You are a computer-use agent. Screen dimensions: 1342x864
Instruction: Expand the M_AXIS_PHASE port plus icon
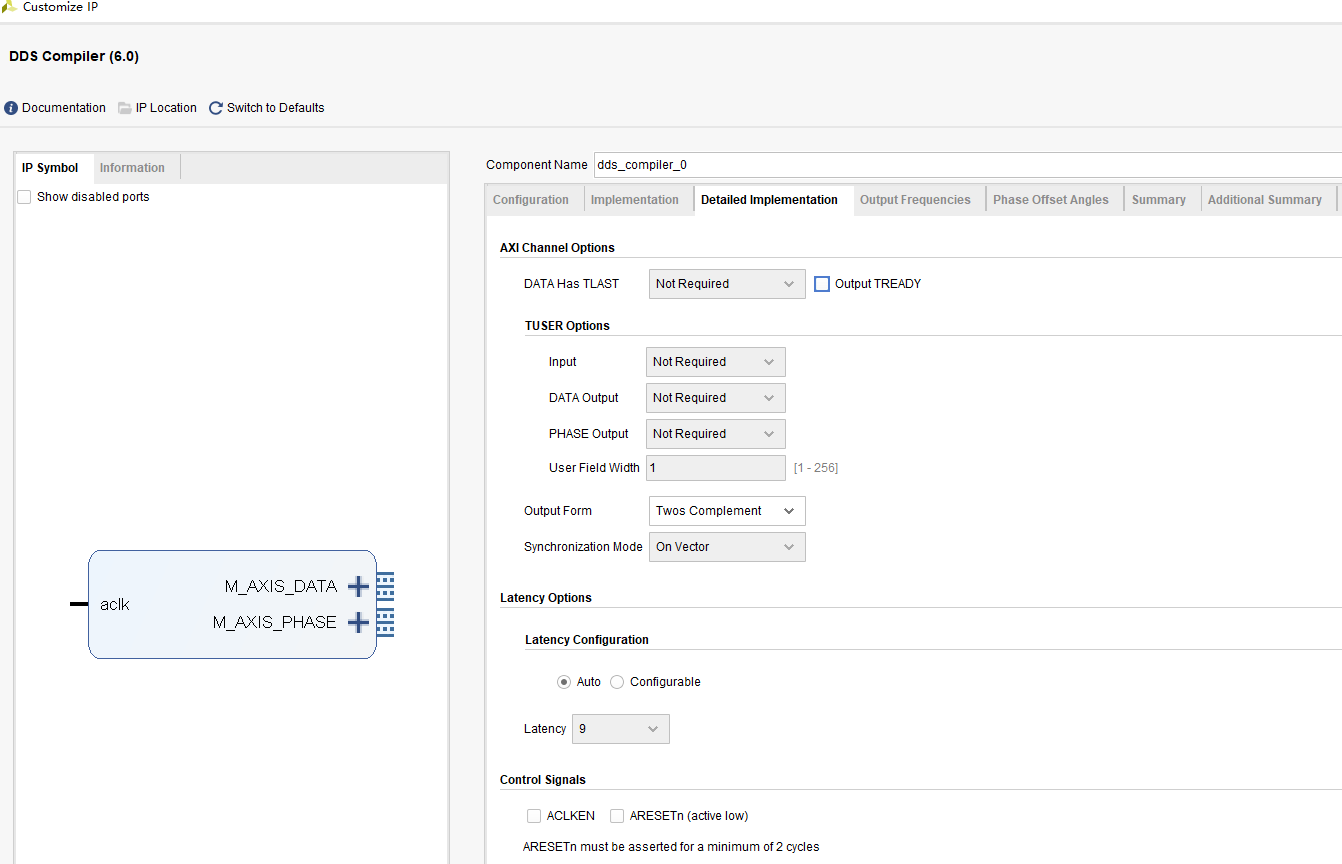(x=358, y=623)
